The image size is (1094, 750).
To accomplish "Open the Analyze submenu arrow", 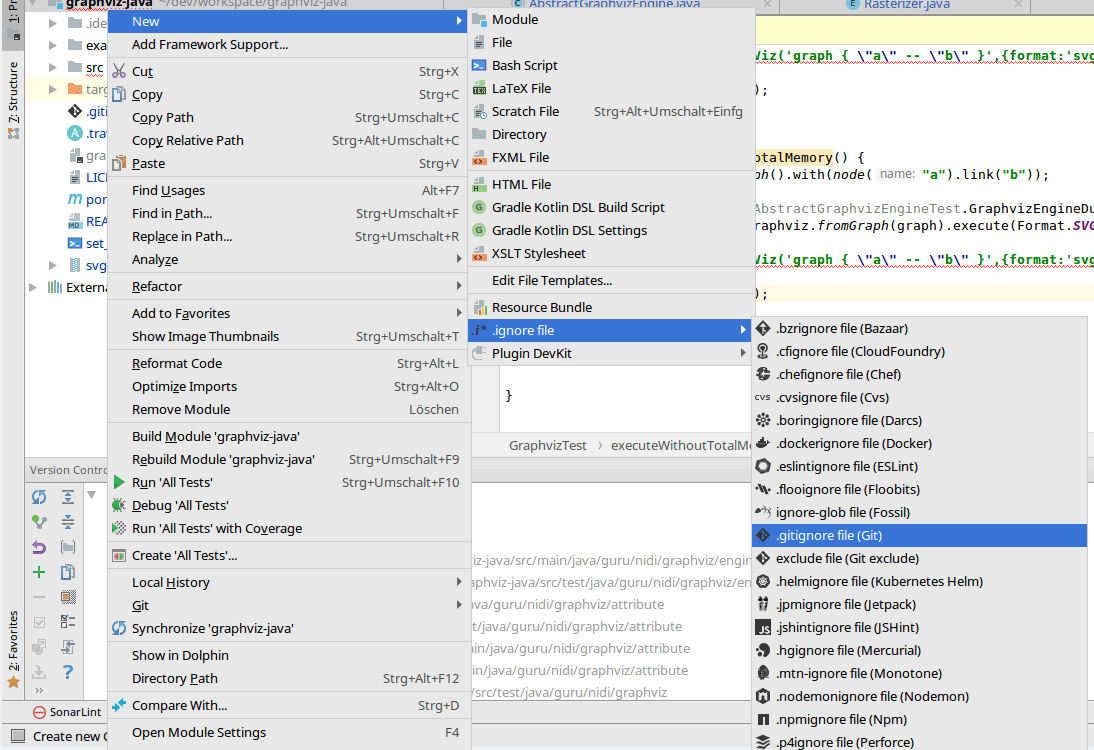I will coord(458,259).
